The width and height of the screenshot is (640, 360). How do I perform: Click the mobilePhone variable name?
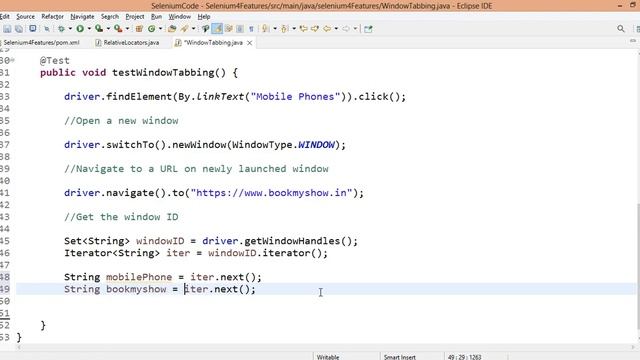[x=139, y=277]
